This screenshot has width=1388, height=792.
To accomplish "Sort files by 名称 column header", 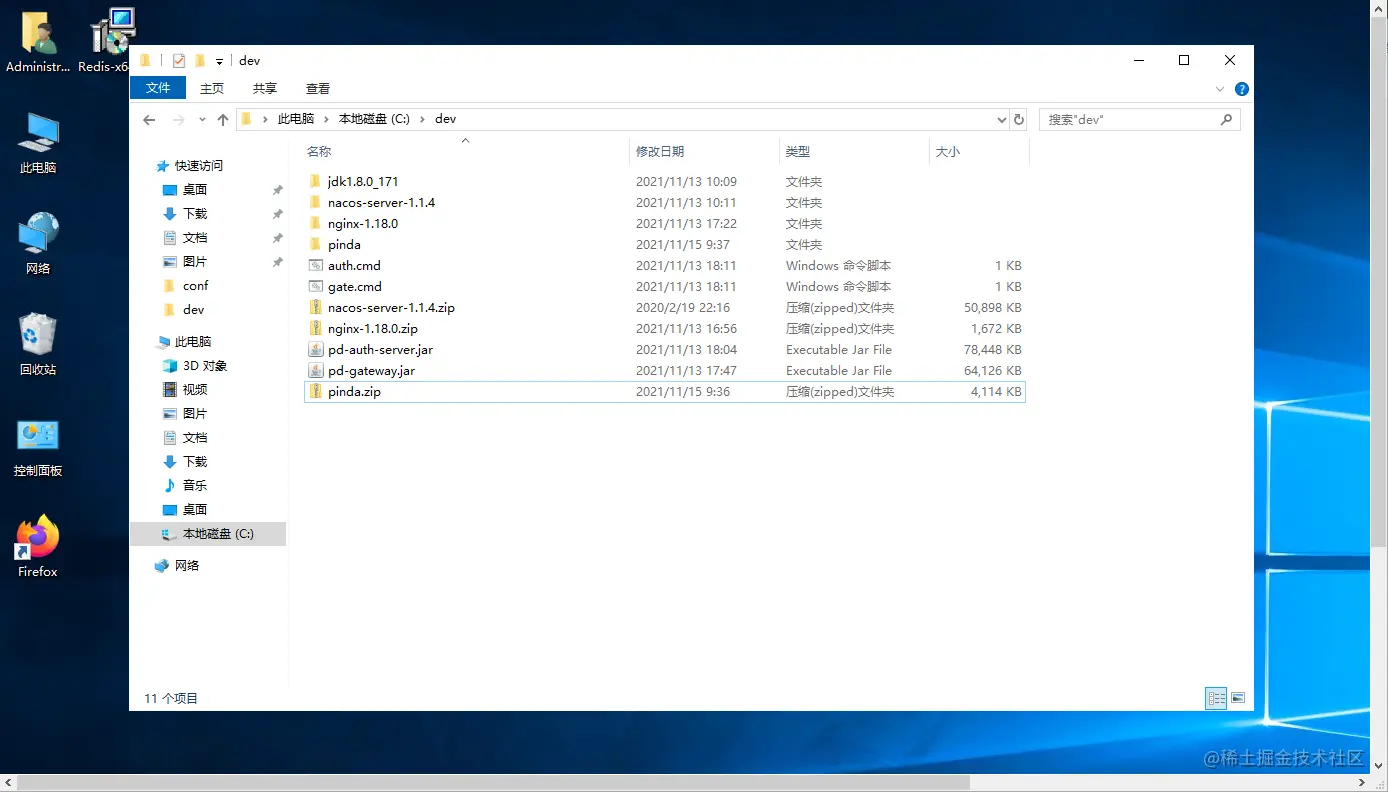I will point(465,152).
